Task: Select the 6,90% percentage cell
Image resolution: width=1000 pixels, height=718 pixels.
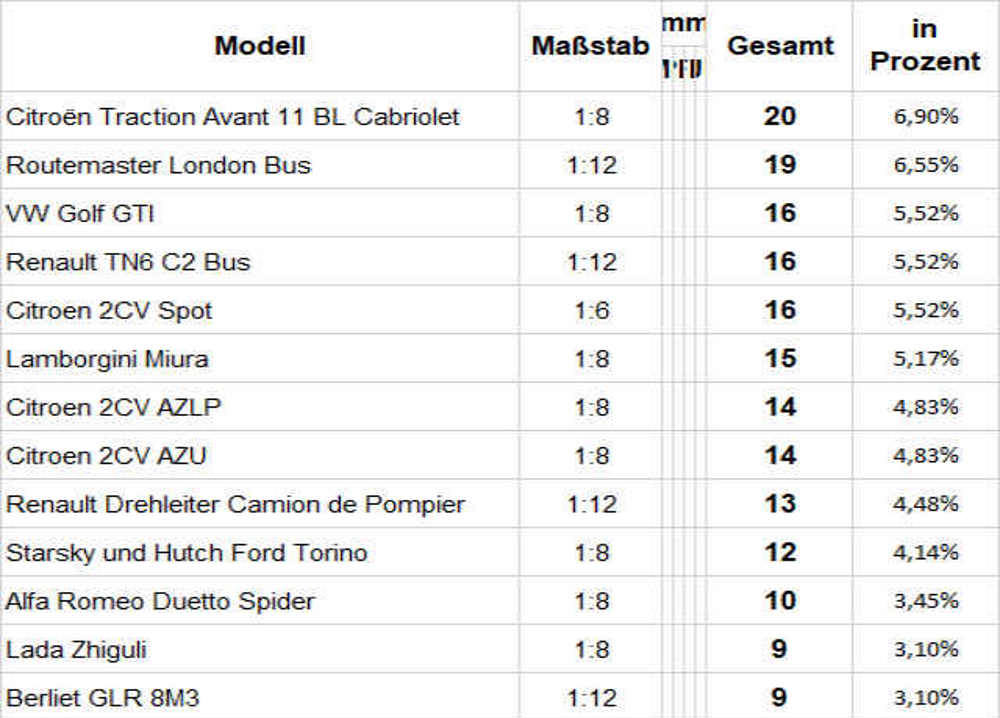Action: tap(925, 117)
